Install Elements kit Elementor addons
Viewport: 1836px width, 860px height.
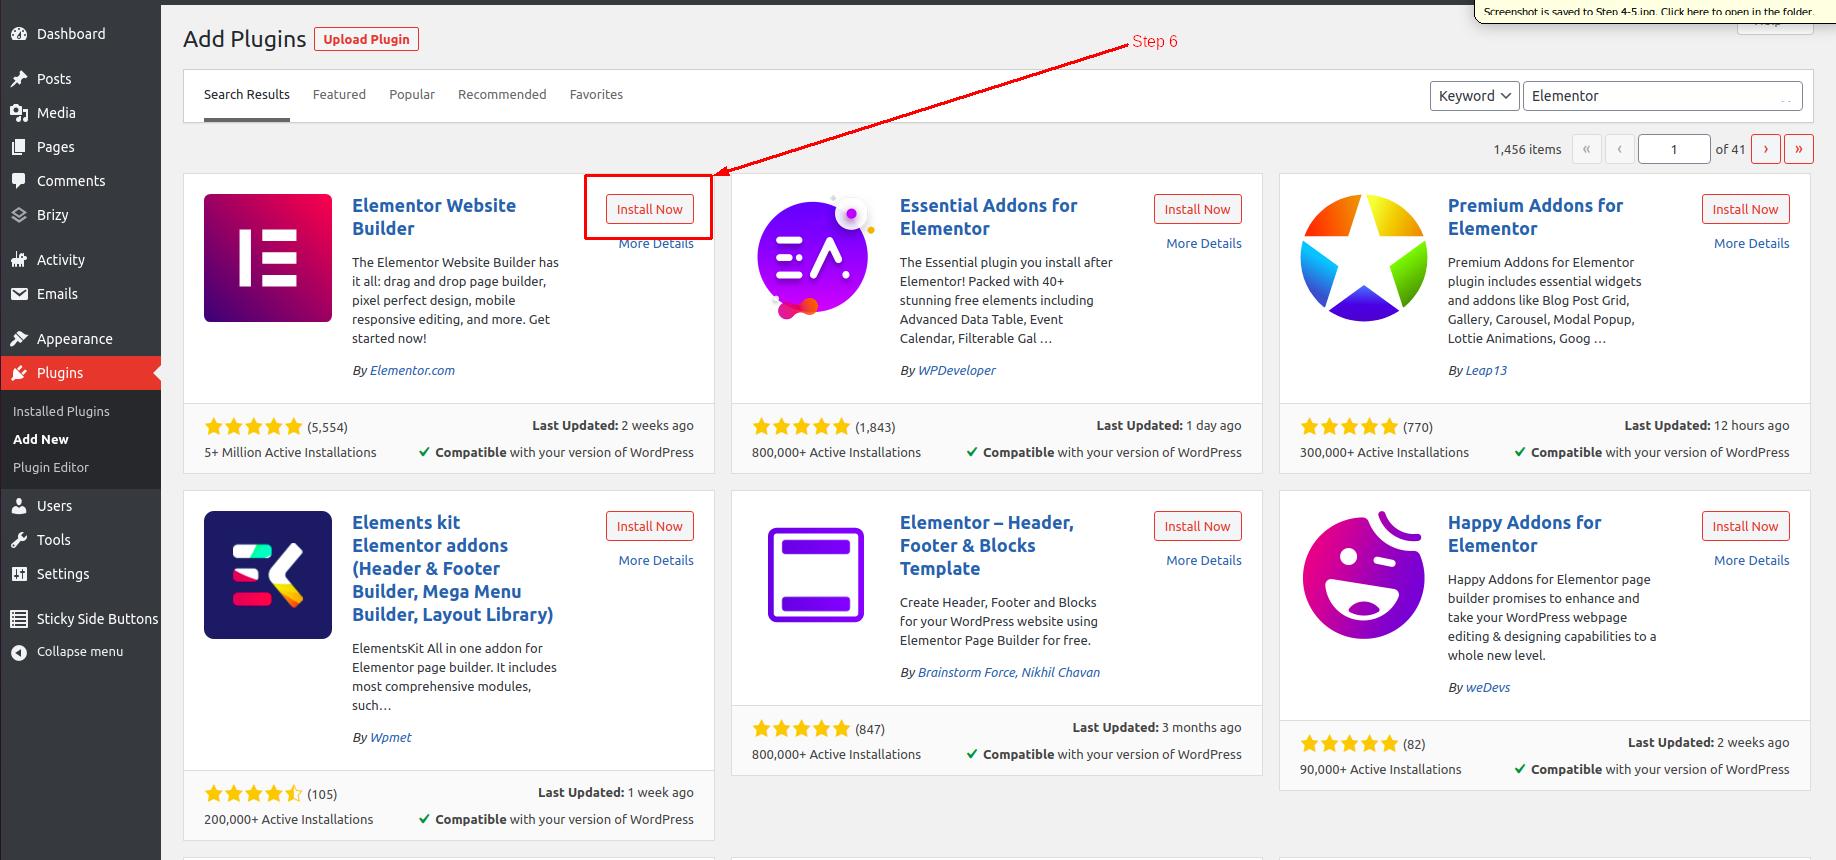click(649, 526)
